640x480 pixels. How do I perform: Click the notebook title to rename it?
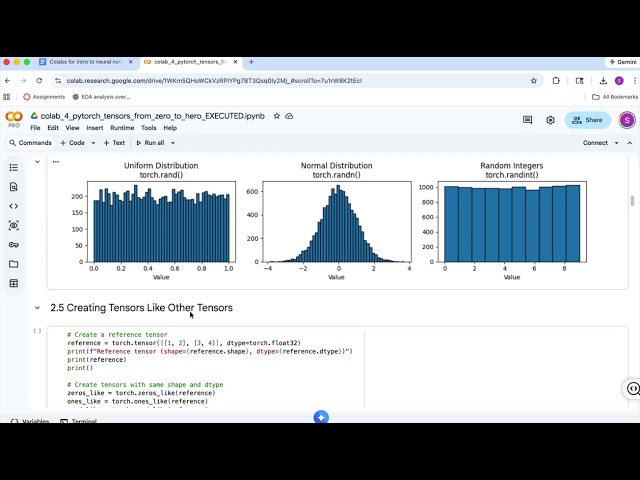153,116
